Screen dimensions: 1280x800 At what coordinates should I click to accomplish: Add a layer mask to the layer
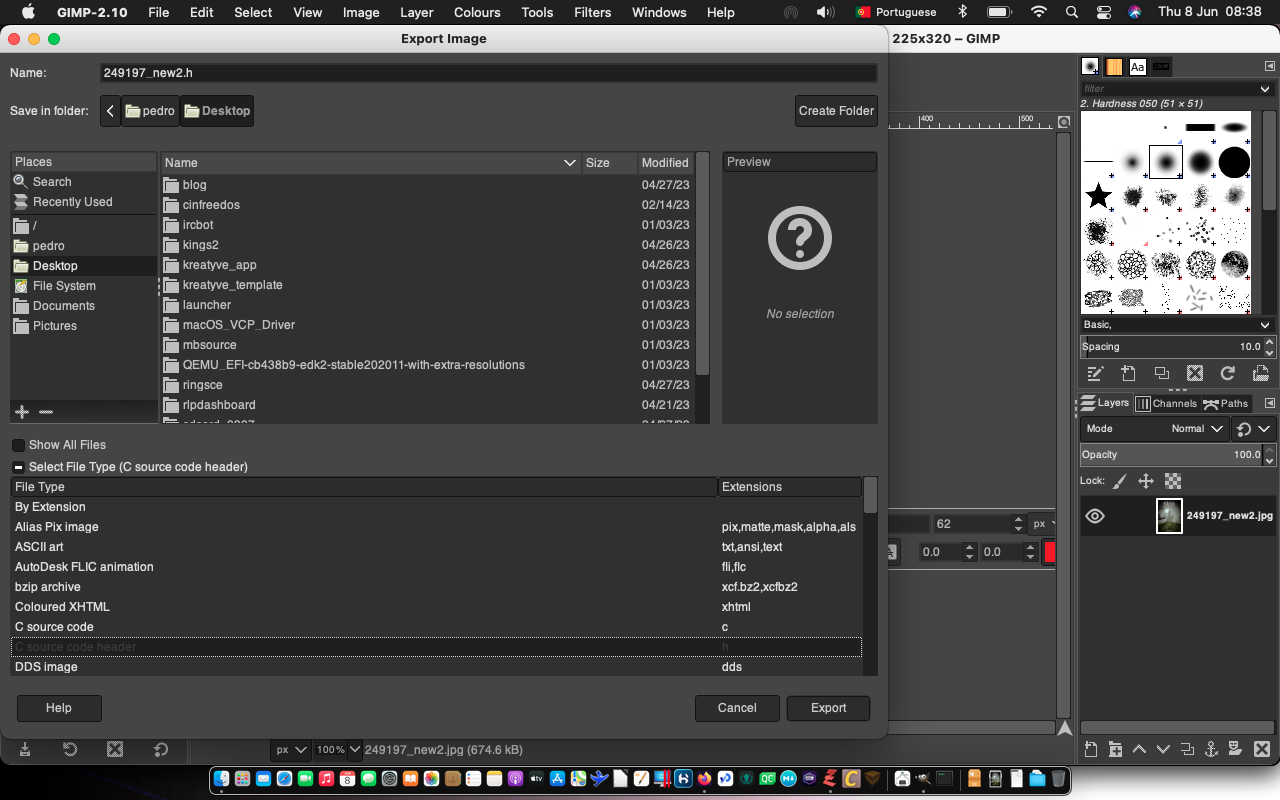tap(1234, 749)
